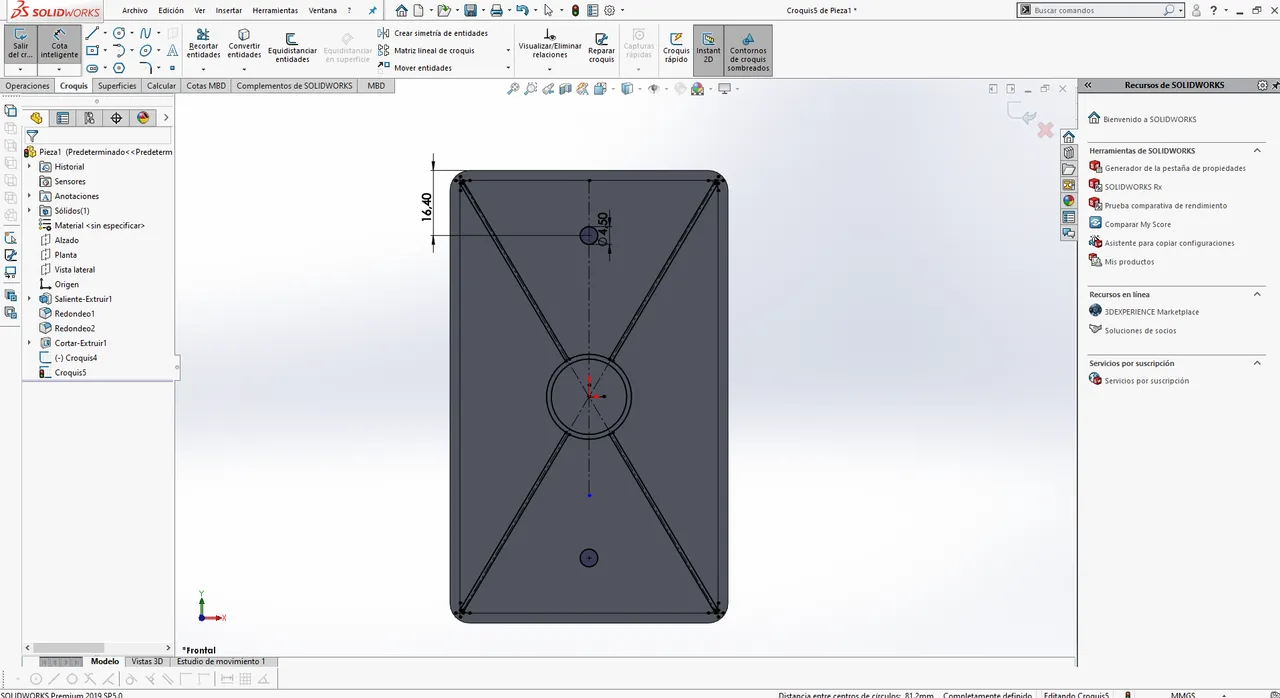Open the FeatureManager design tree tab
Image resolution: width=1280 pixels, height=698 pixels.
37,118
